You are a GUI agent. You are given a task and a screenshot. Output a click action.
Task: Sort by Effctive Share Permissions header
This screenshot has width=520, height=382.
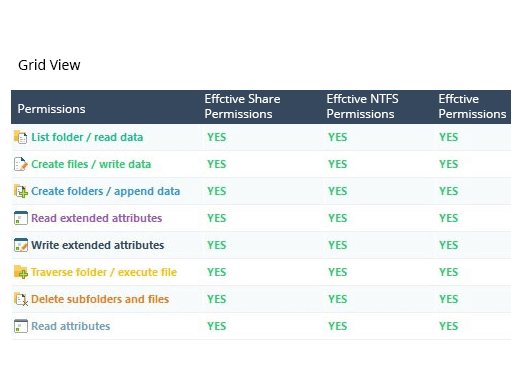tap(242, 106)
